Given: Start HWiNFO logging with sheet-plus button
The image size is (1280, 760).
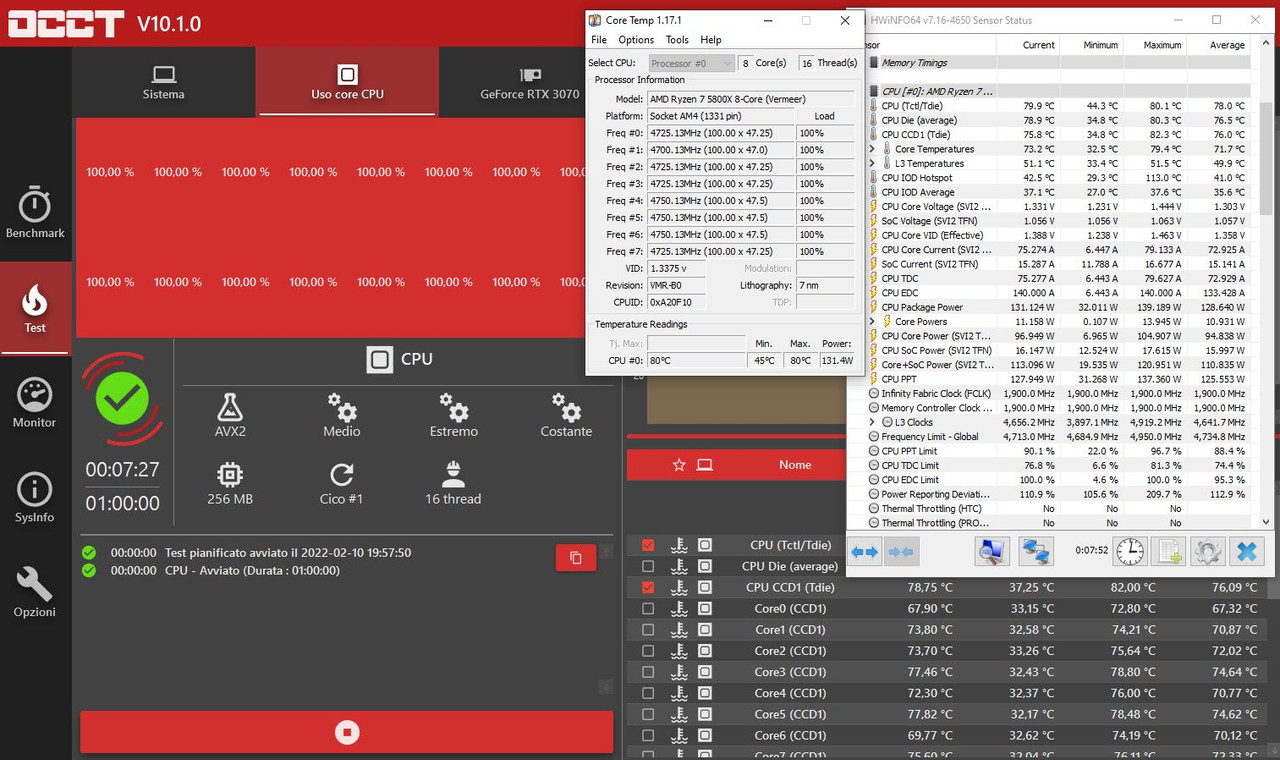Looking at the screenshot, I should [x=1169, y=551].
